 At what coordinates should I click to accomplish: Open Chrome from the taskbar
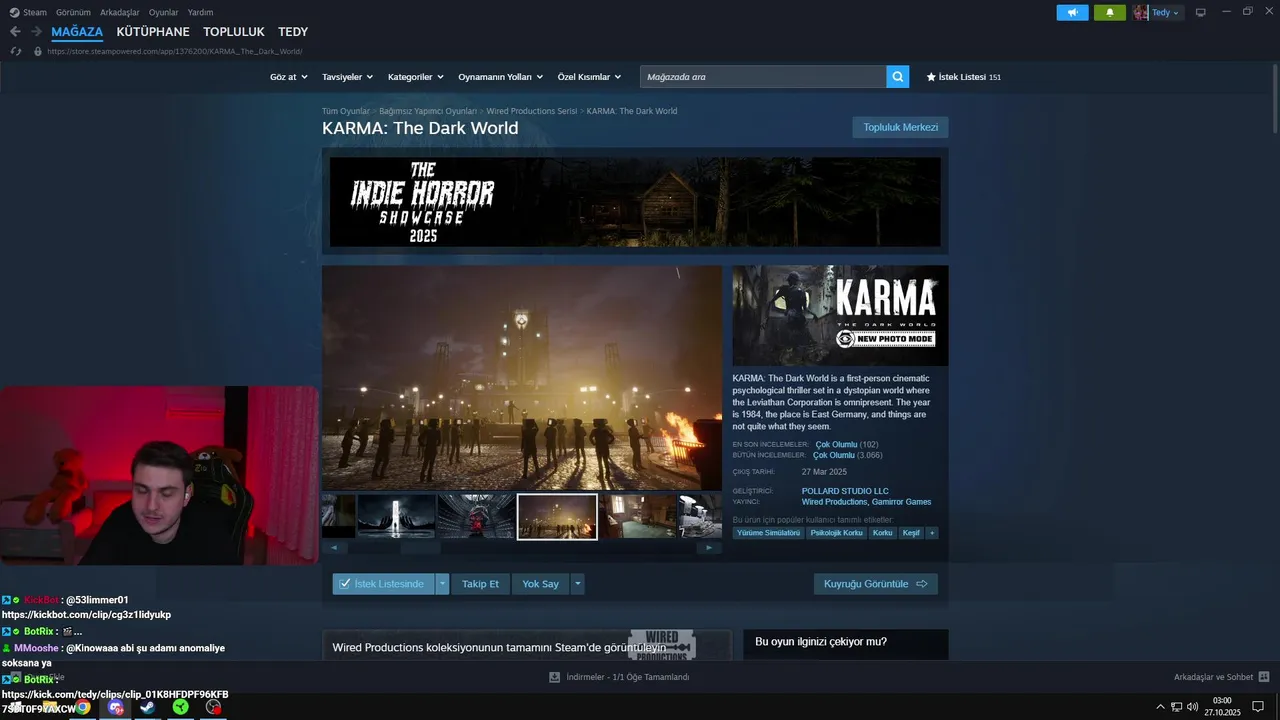pyautogui.click(x=83, y=707)
